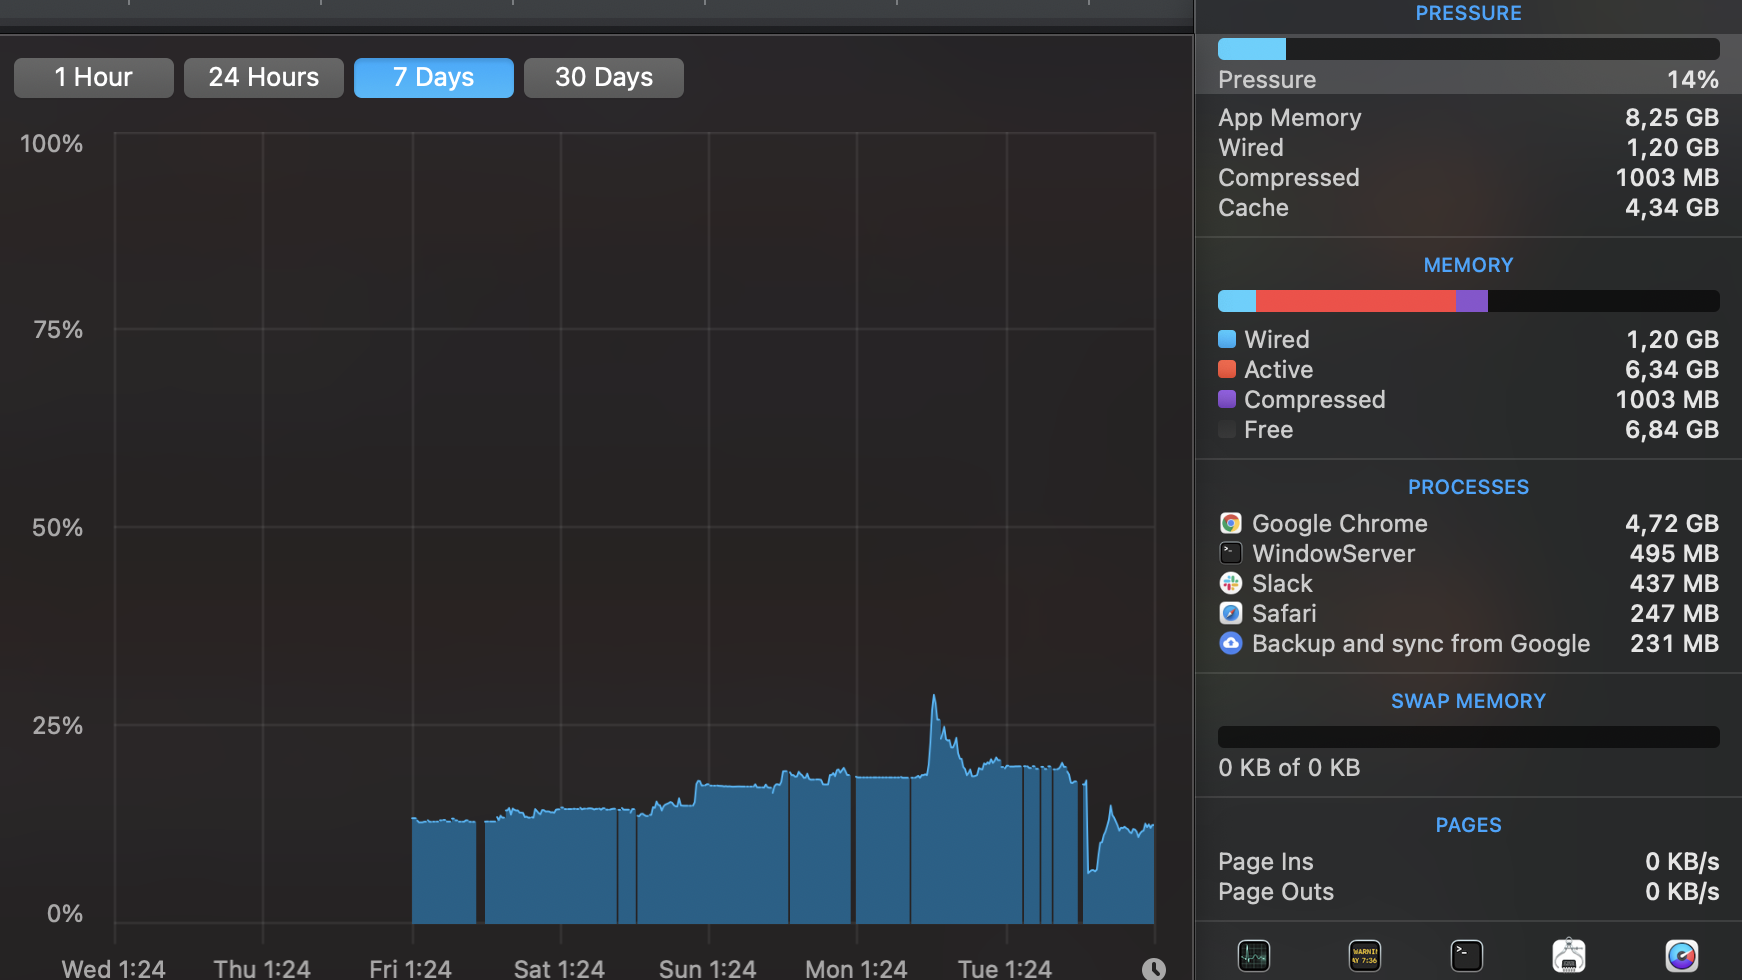Screen dimensions: 1742x980
Task: Click the Pressure label under the bar
Action: click(x=1267, y=79)
